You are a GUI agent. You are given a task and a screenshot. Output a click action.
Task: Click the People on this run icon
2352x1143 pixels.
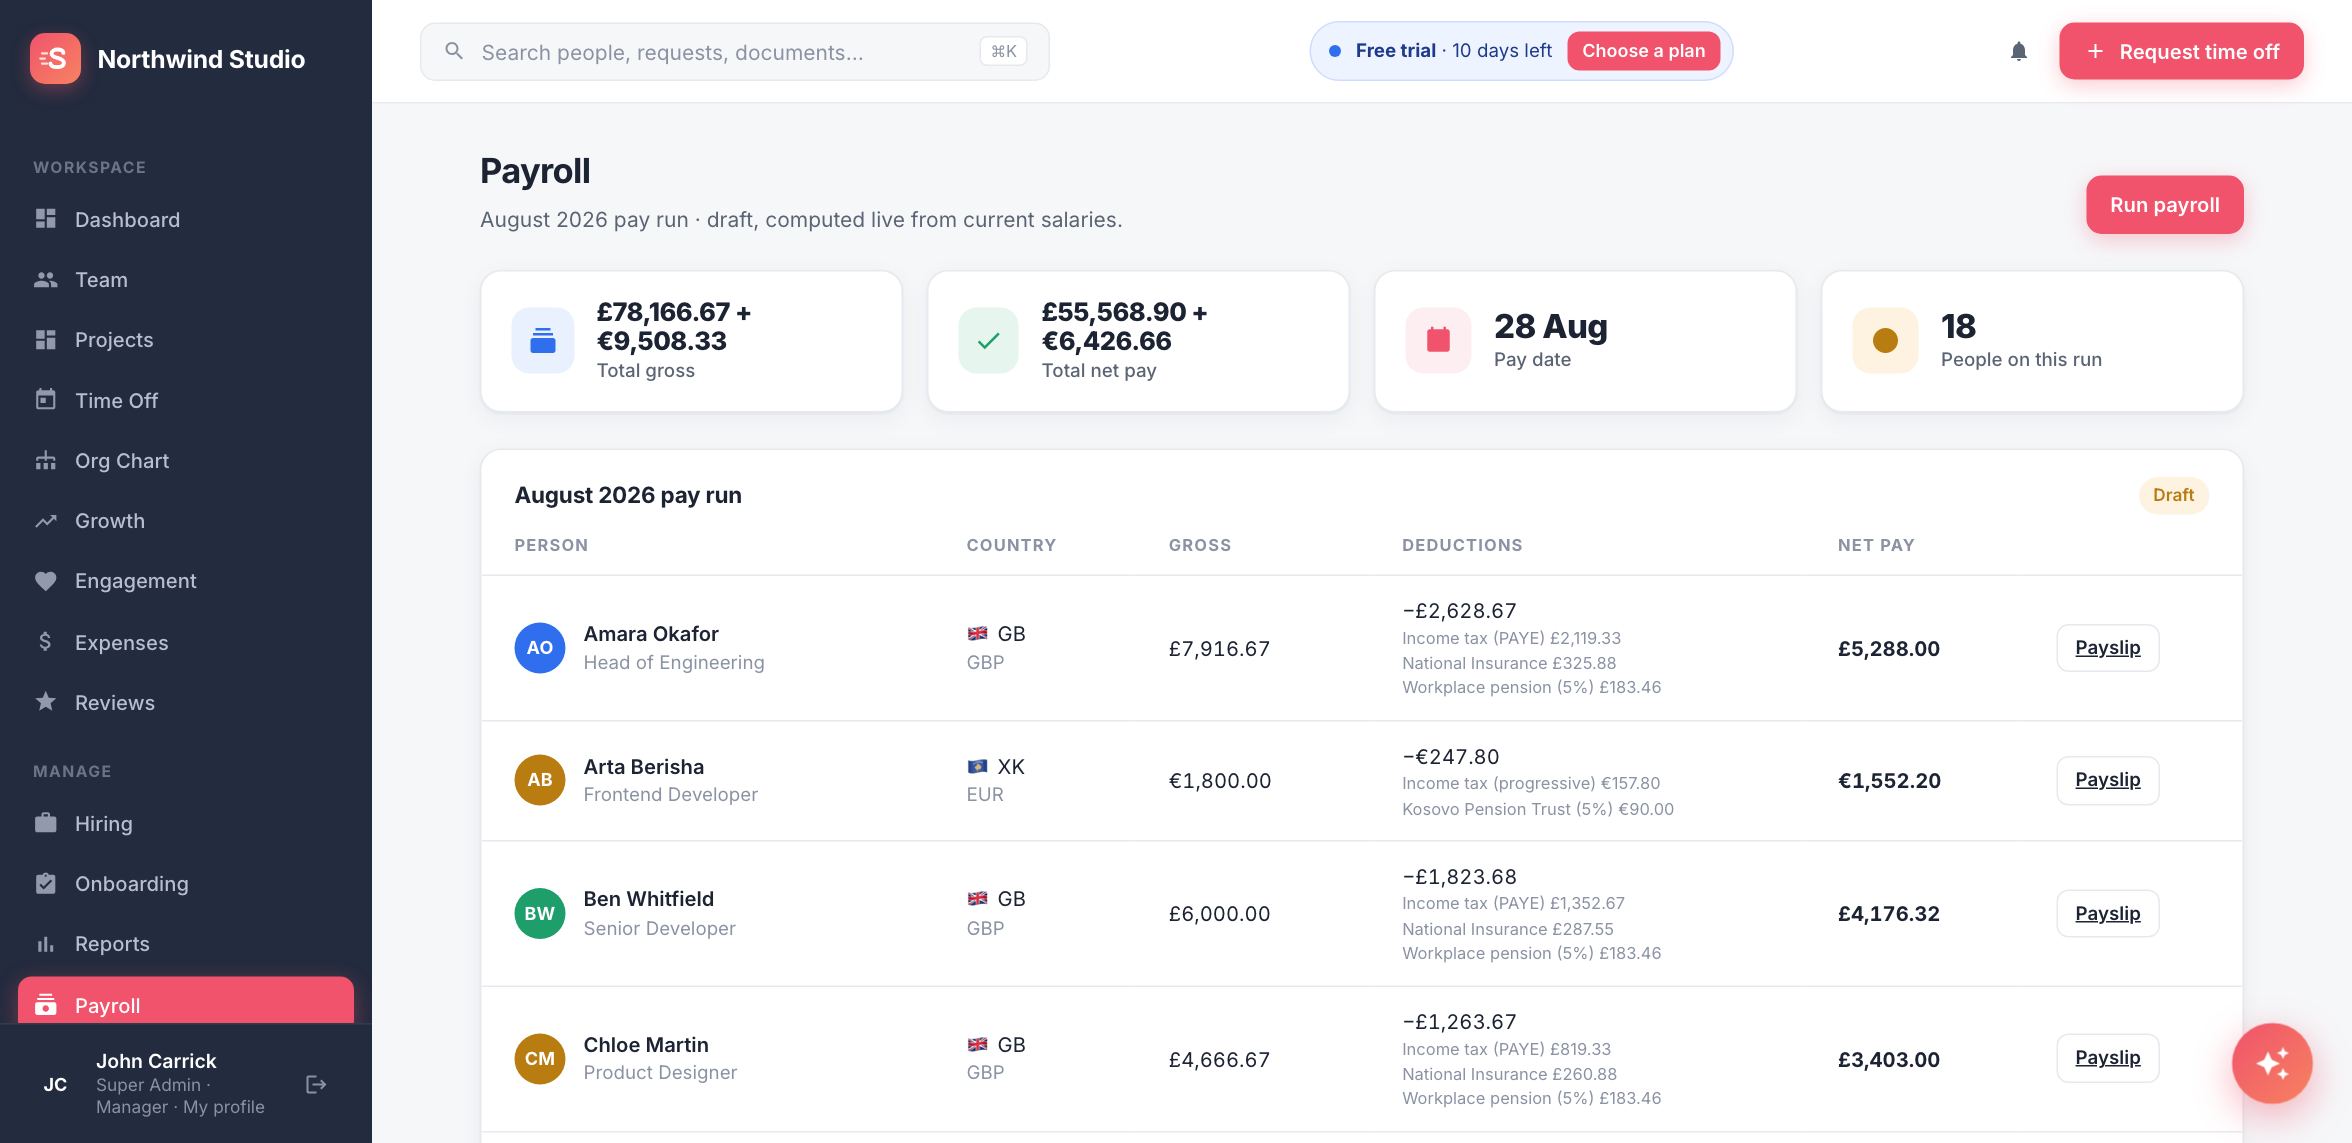coord(1885,340)
